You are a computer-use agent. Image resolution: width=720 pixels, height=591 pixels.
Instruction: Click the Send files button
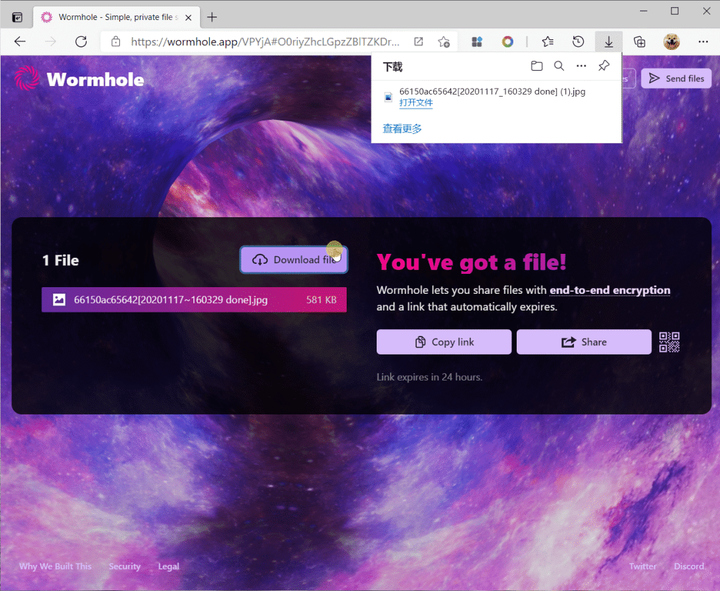pos(676,79)
